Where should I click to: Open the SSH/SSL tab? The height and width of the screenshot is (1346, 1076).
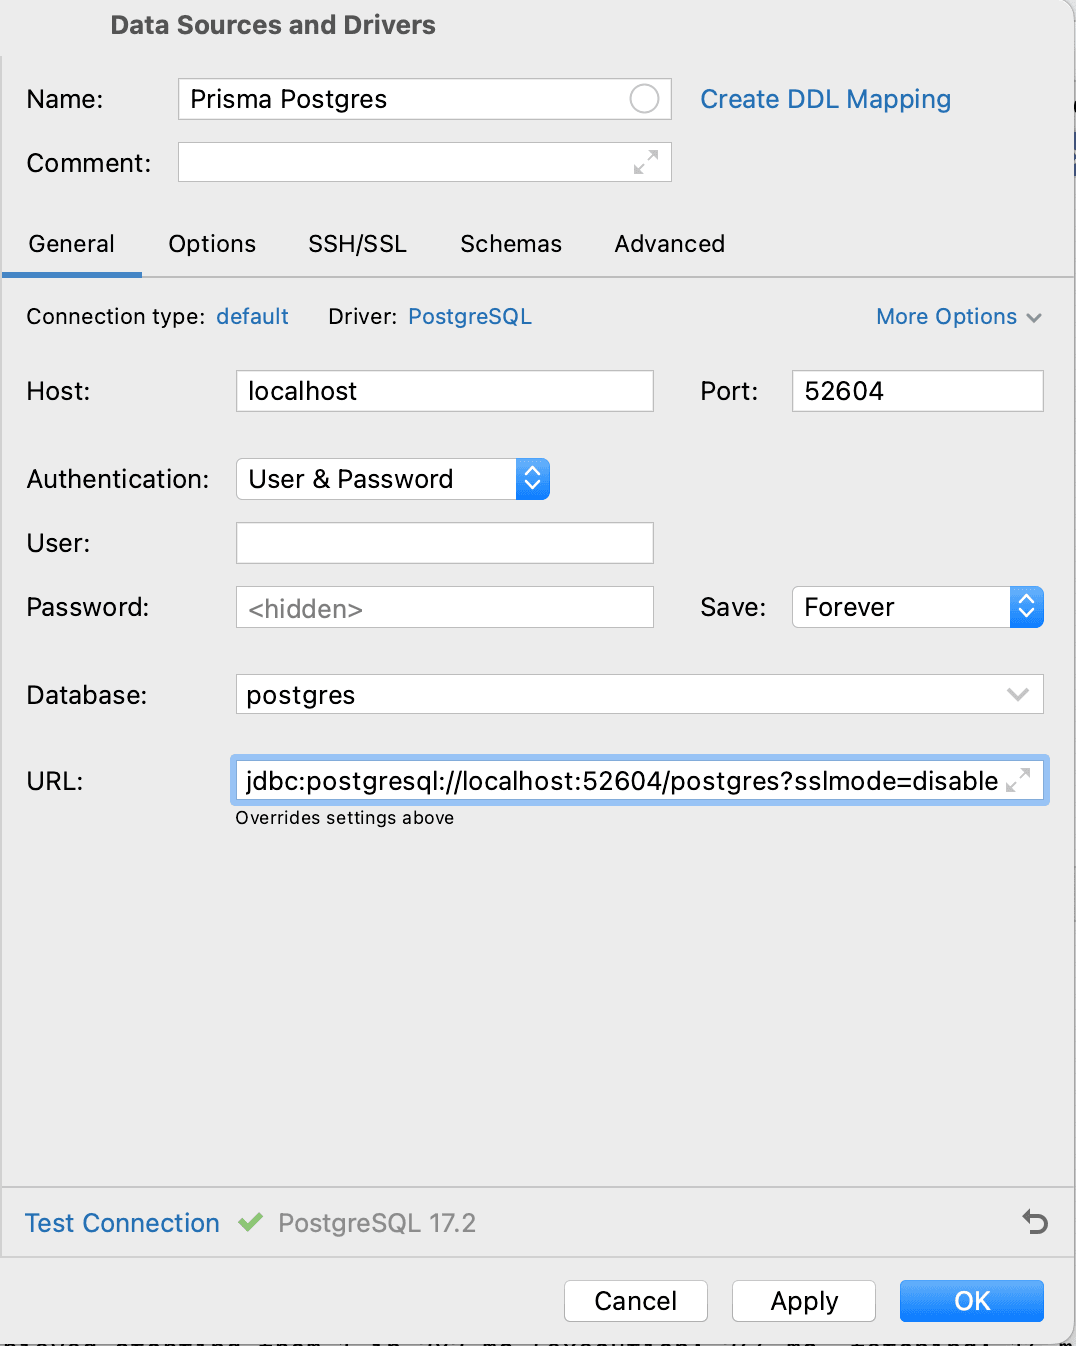pyautogui.click(x=357, y=243)
